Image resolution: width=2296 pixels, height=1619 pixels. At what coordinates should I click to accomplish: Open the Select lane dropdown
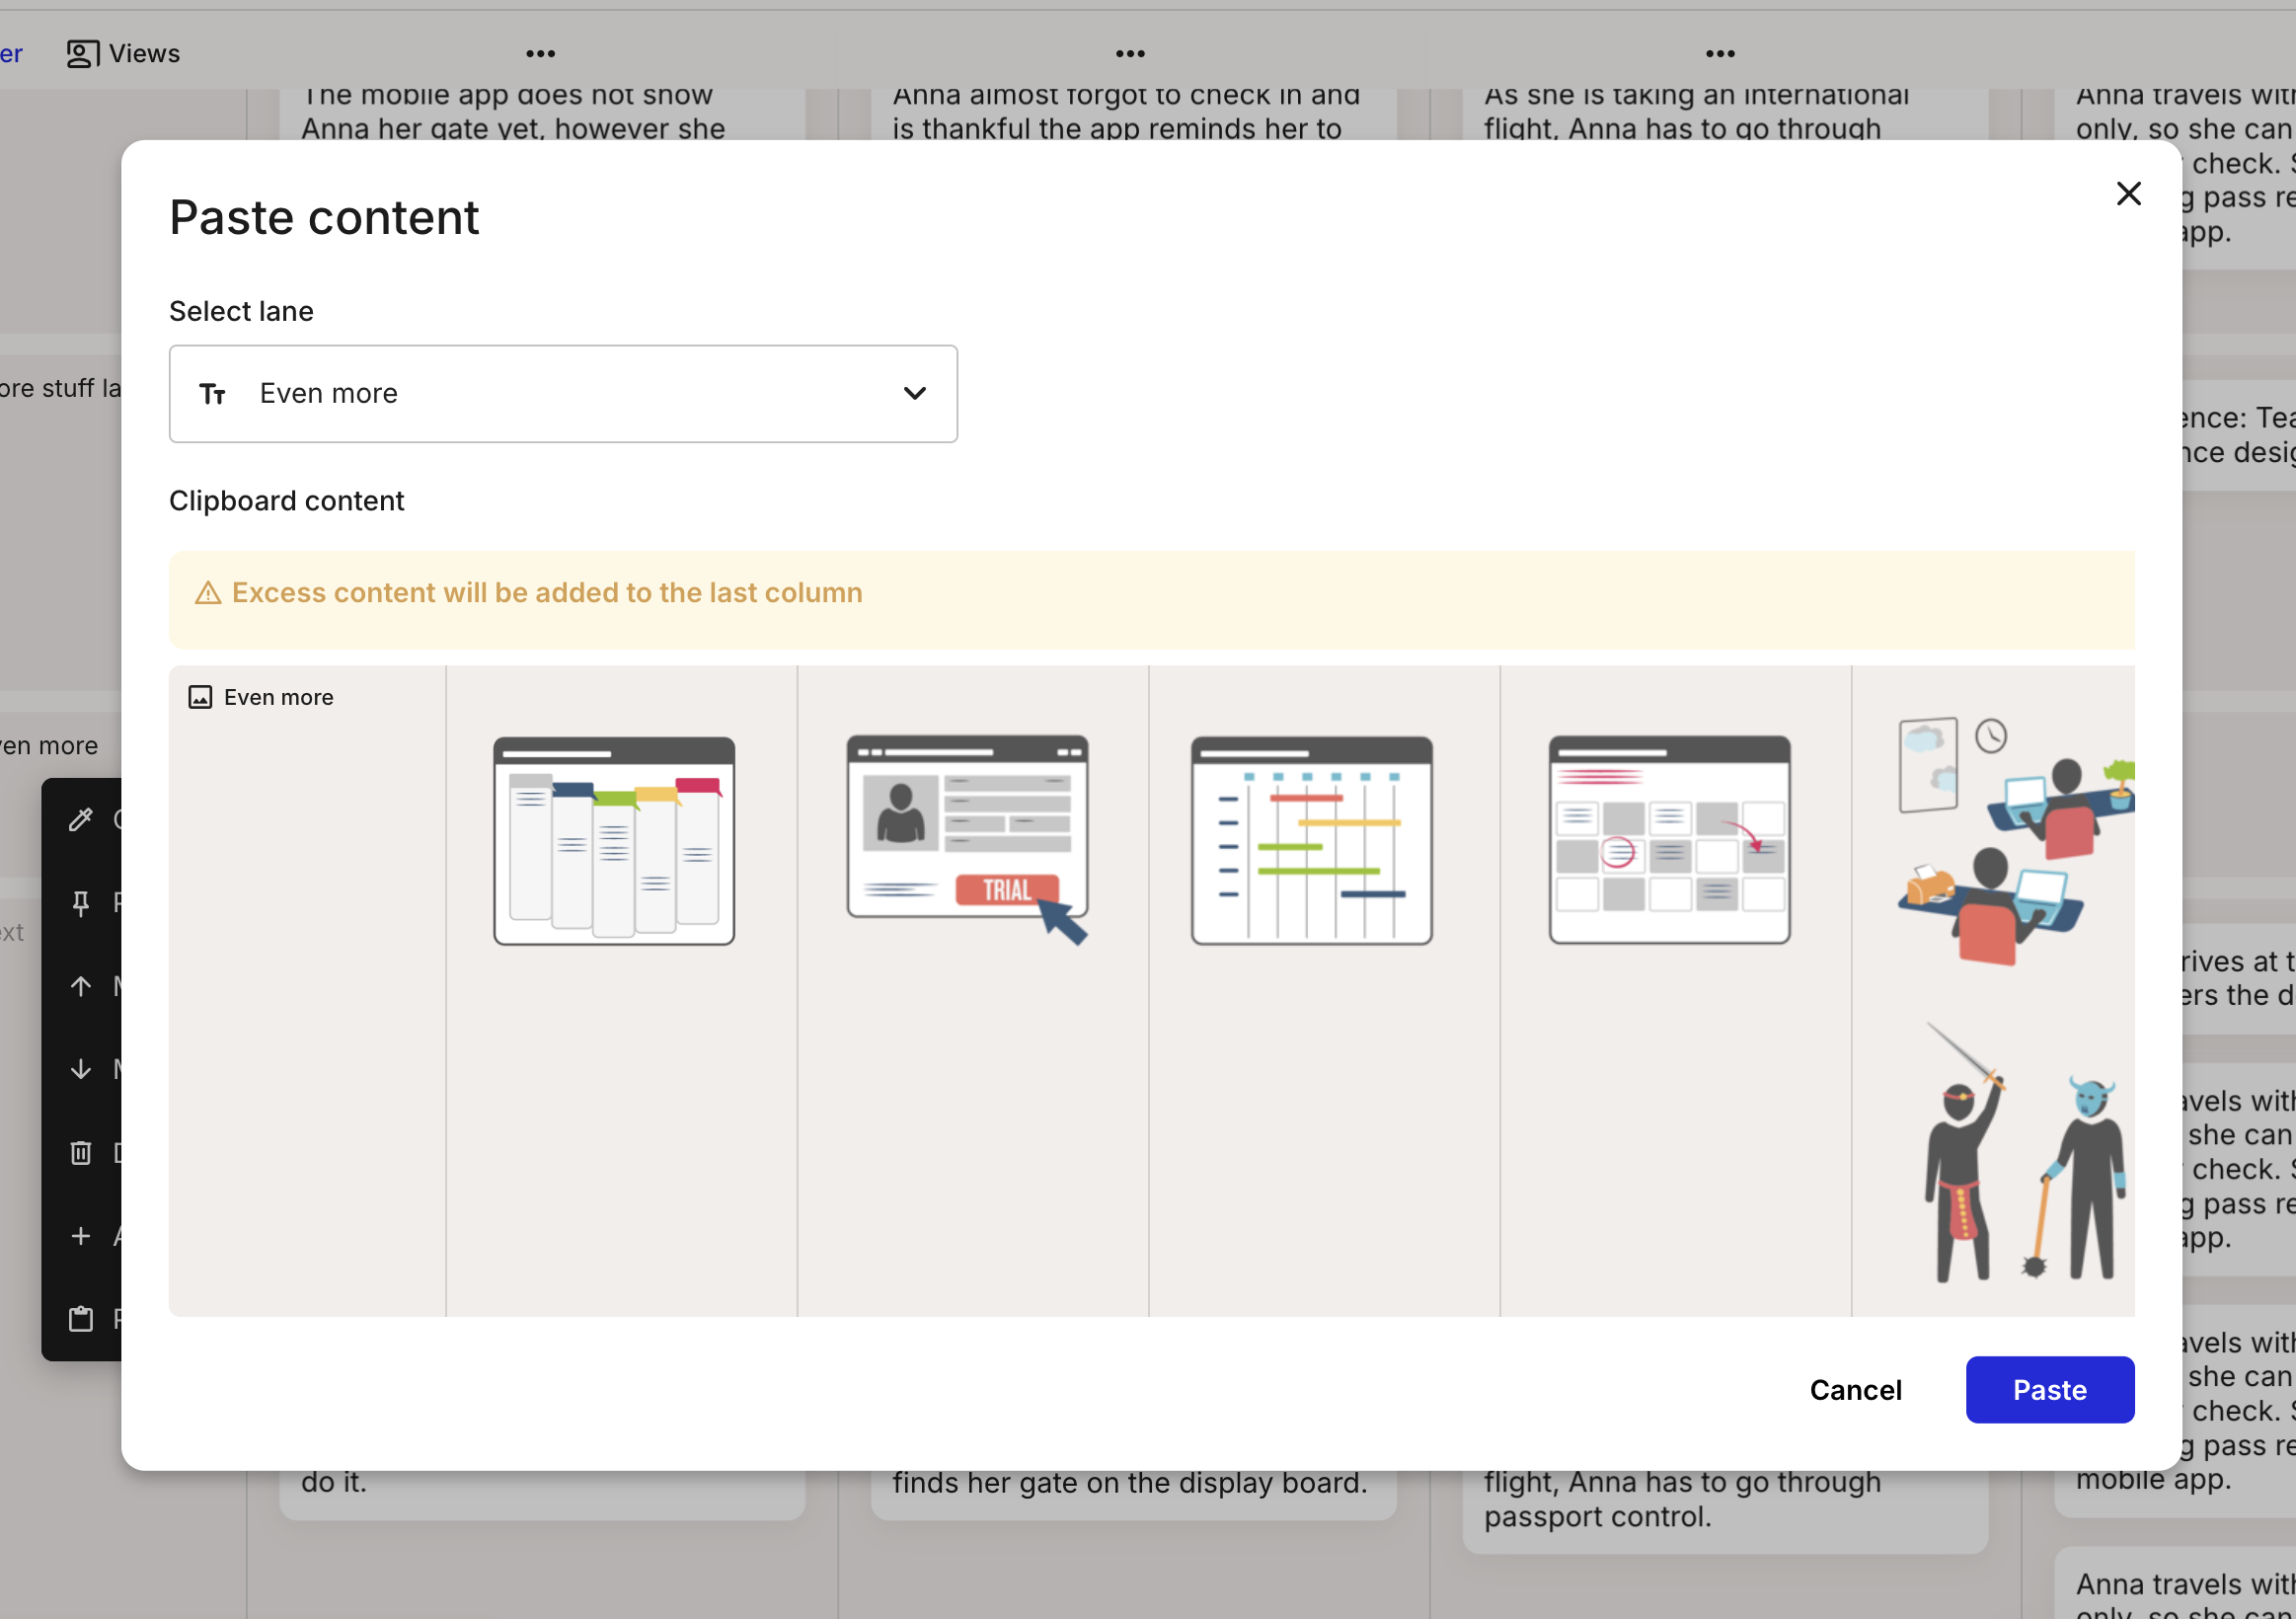[x=563, y=393]
